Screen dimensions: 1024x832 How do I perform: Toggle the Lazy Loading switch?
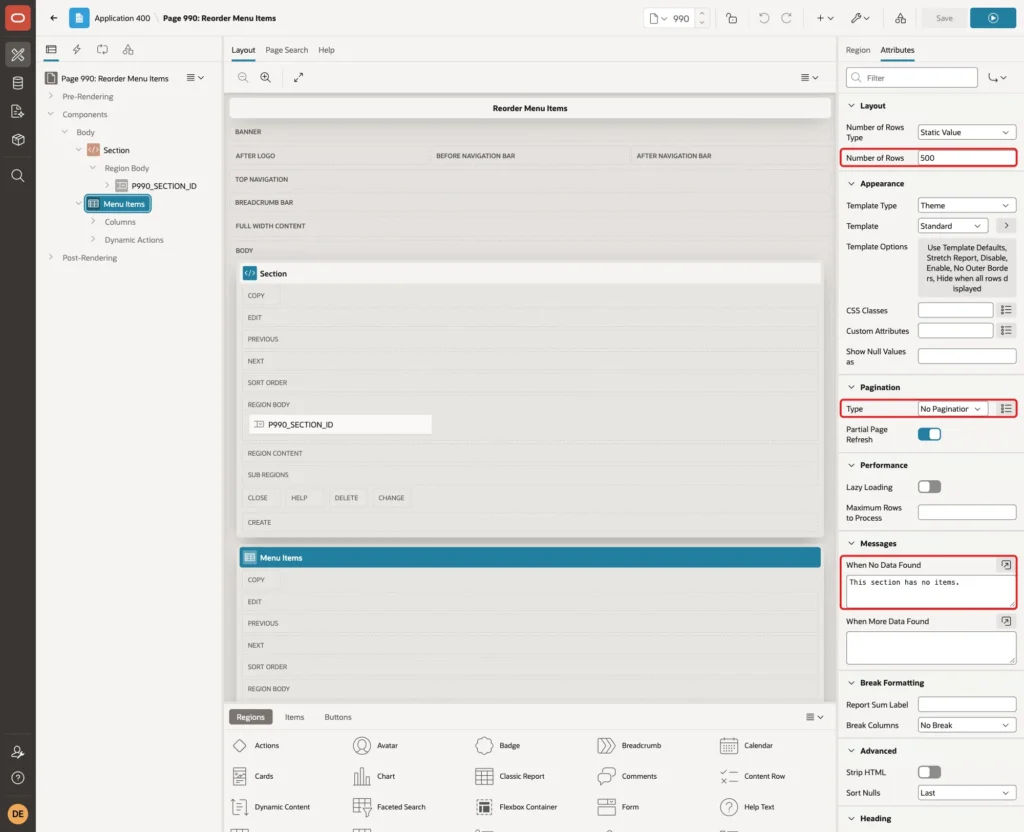[929, 487]
